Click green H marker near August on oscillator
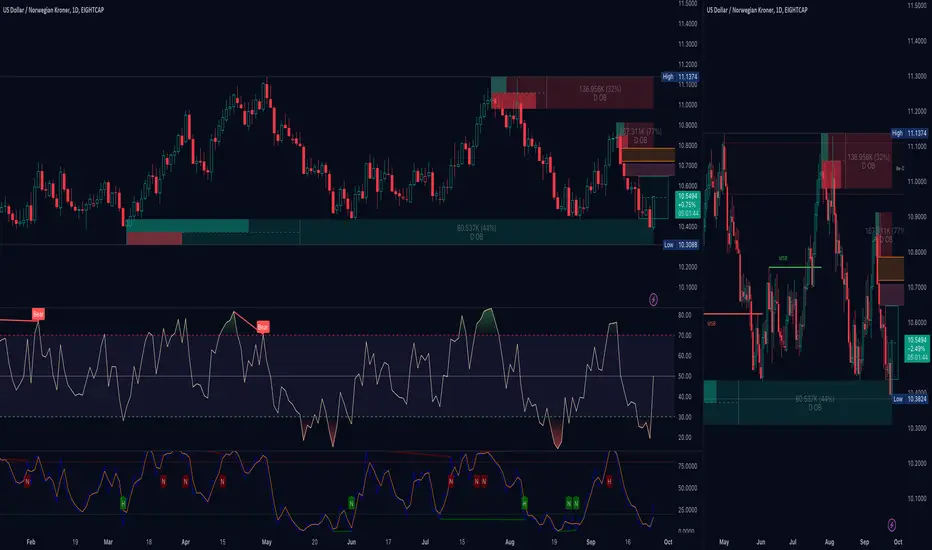 (524, 503)
